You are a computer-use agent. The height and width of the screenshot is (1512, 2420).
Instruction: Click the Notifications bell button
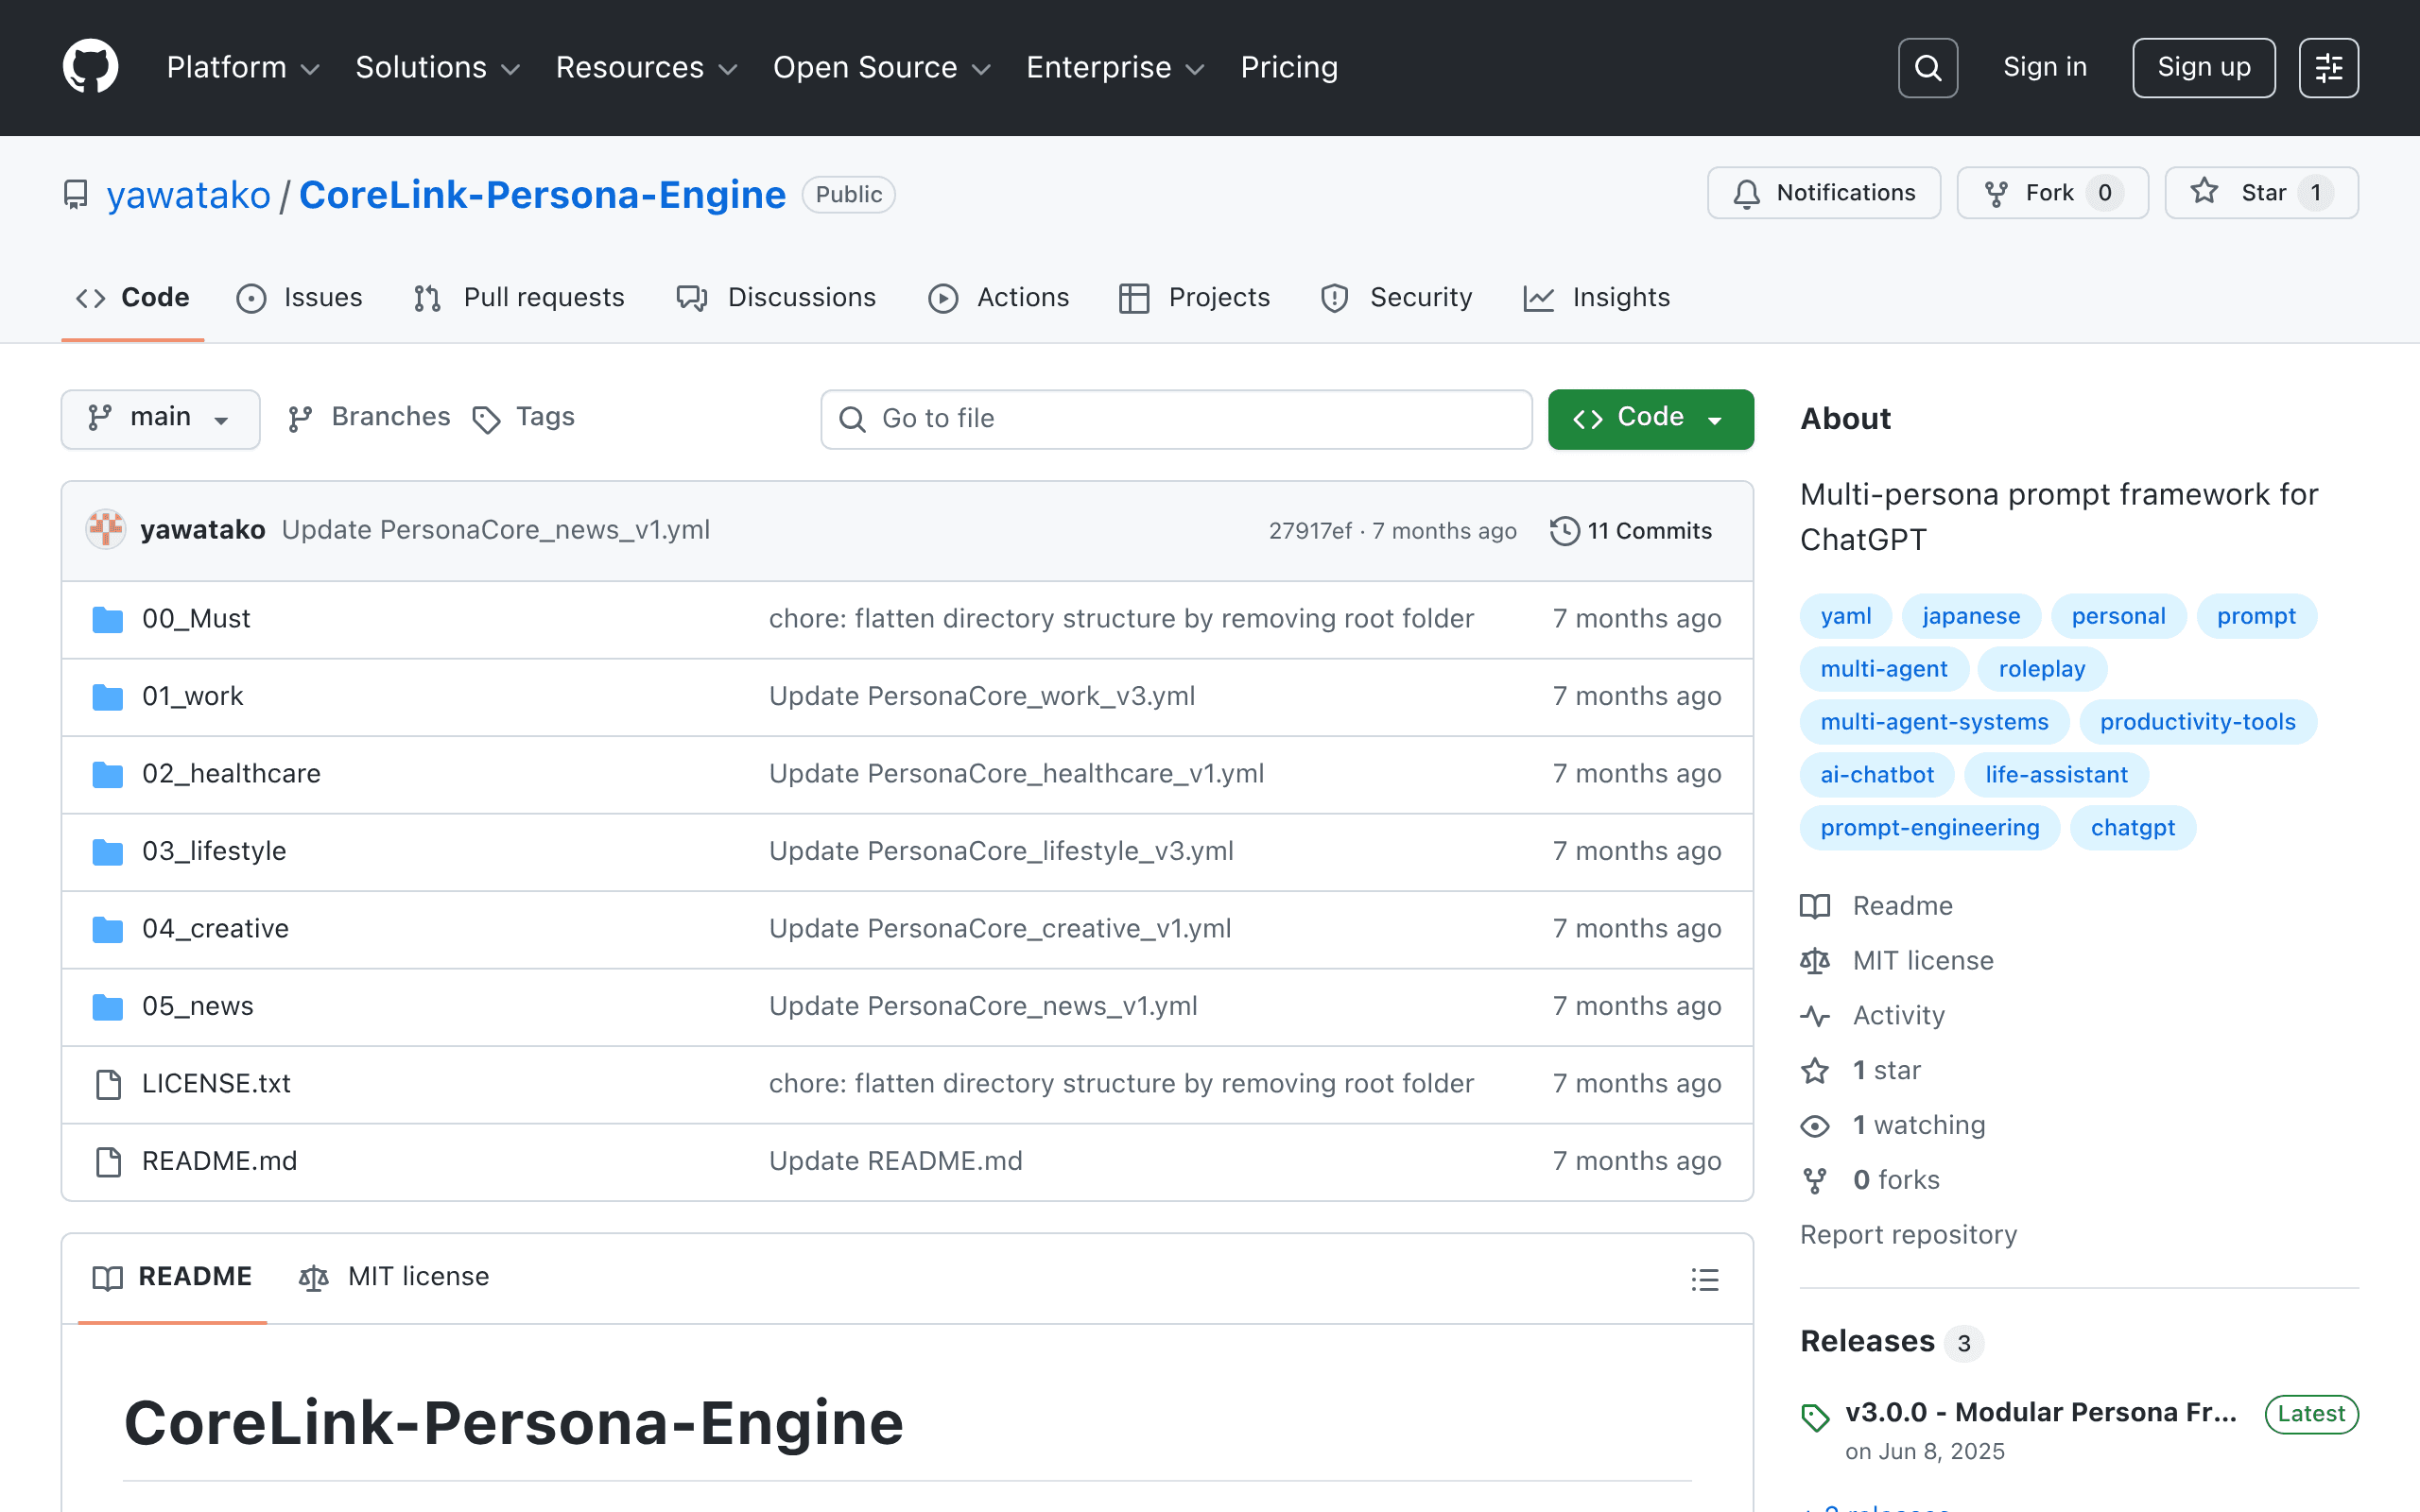point(1824,193)
